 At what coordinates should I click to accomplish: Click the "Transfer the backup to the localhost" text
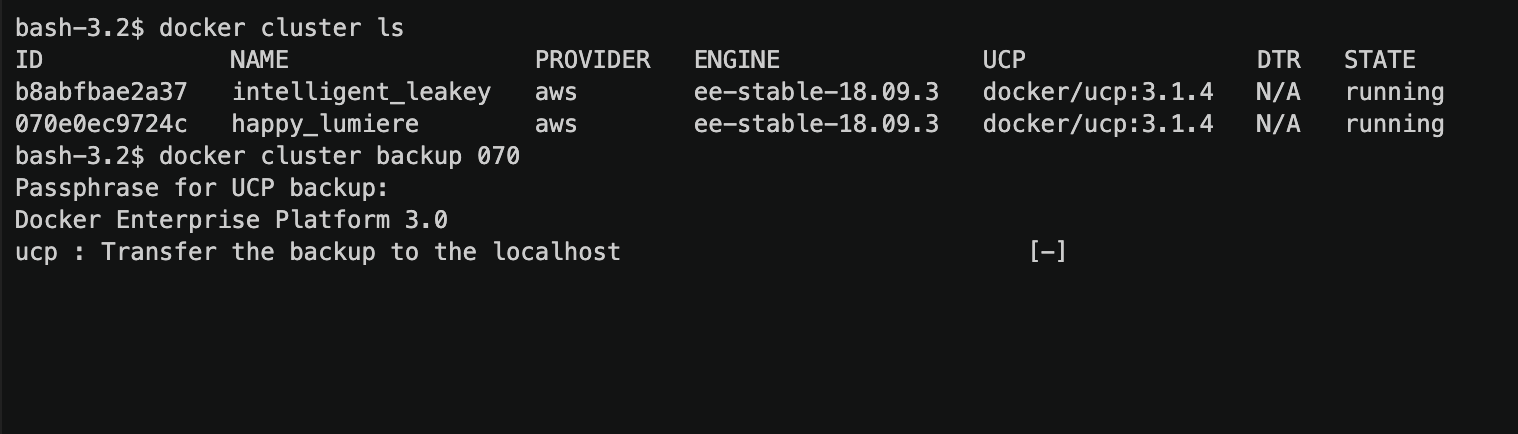point(361,252)
